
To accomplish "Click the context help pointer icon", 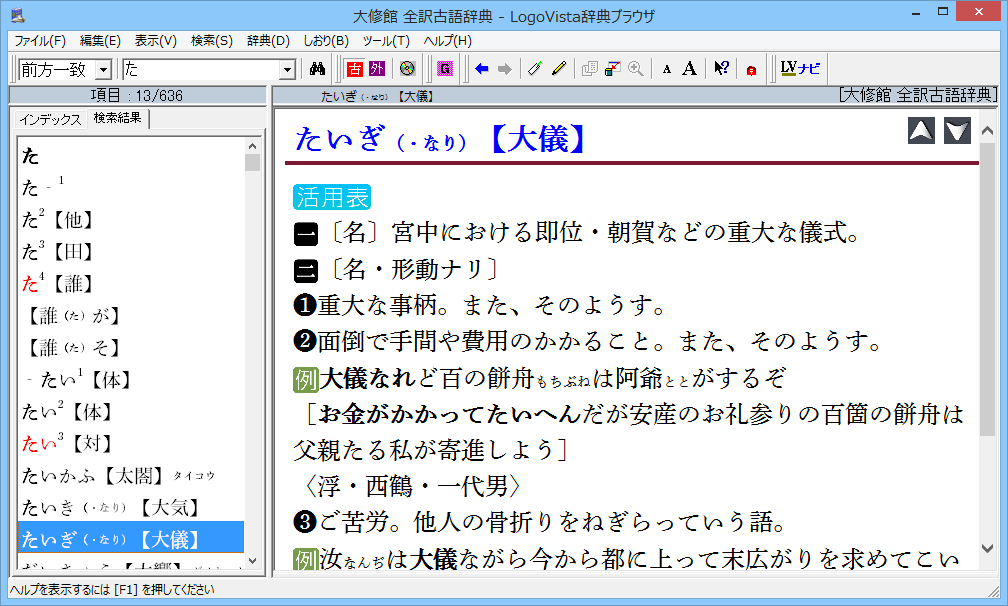I will coord(721,68).
